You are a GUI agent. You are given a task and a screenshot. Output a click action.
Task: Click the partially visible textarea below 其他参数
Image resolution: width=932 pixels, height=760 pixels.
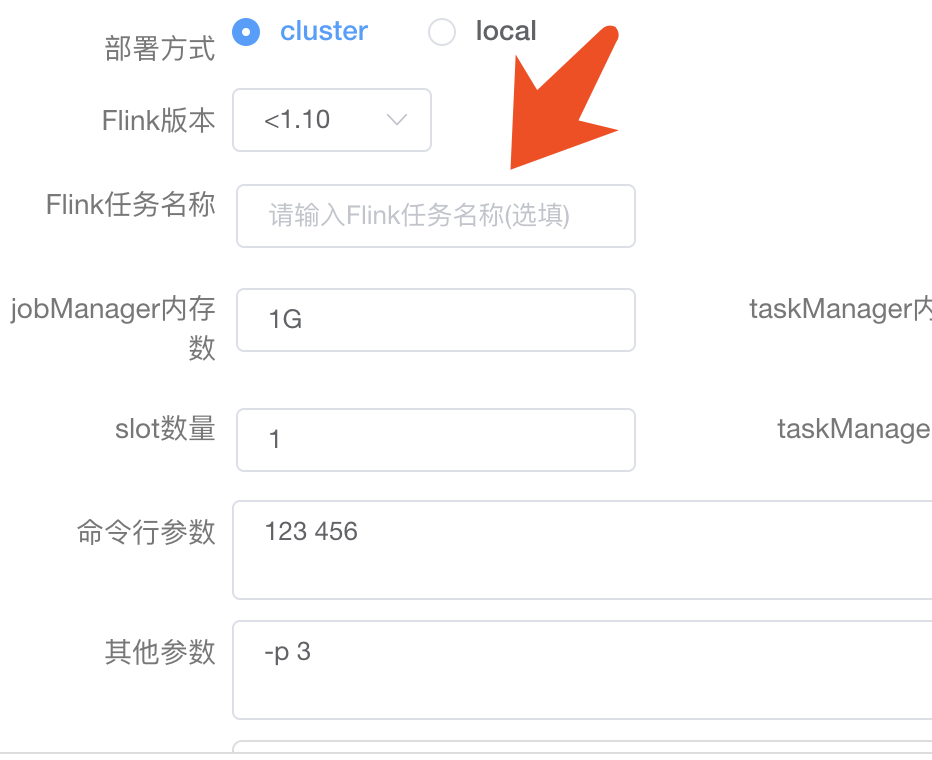point(582,746)
